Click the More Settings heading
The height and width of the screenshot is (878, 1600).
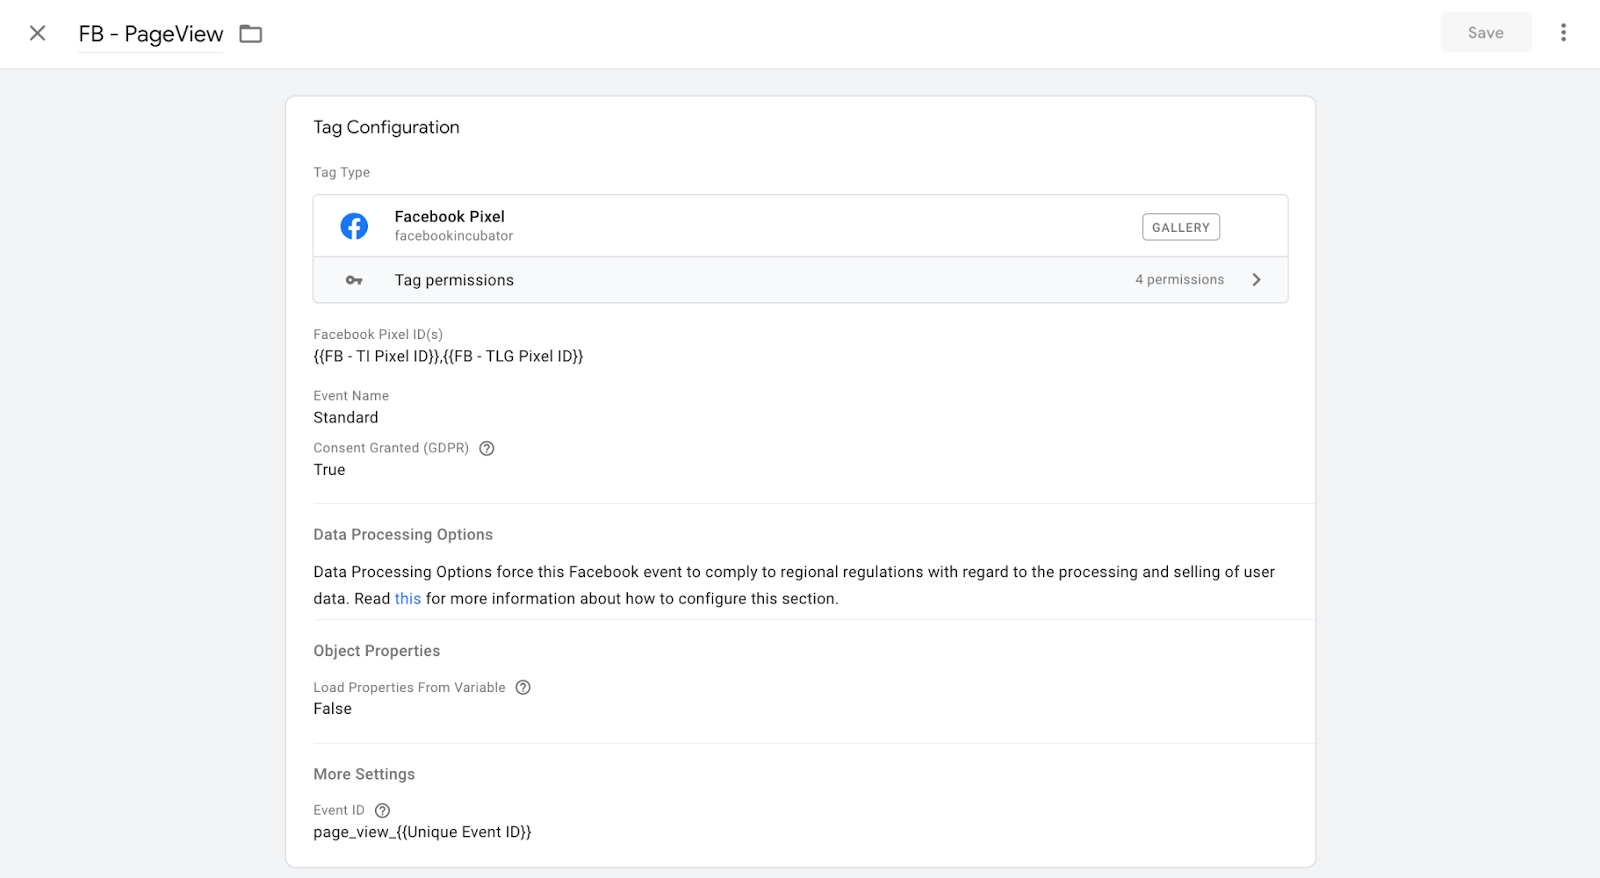click(x=364, y=774)
